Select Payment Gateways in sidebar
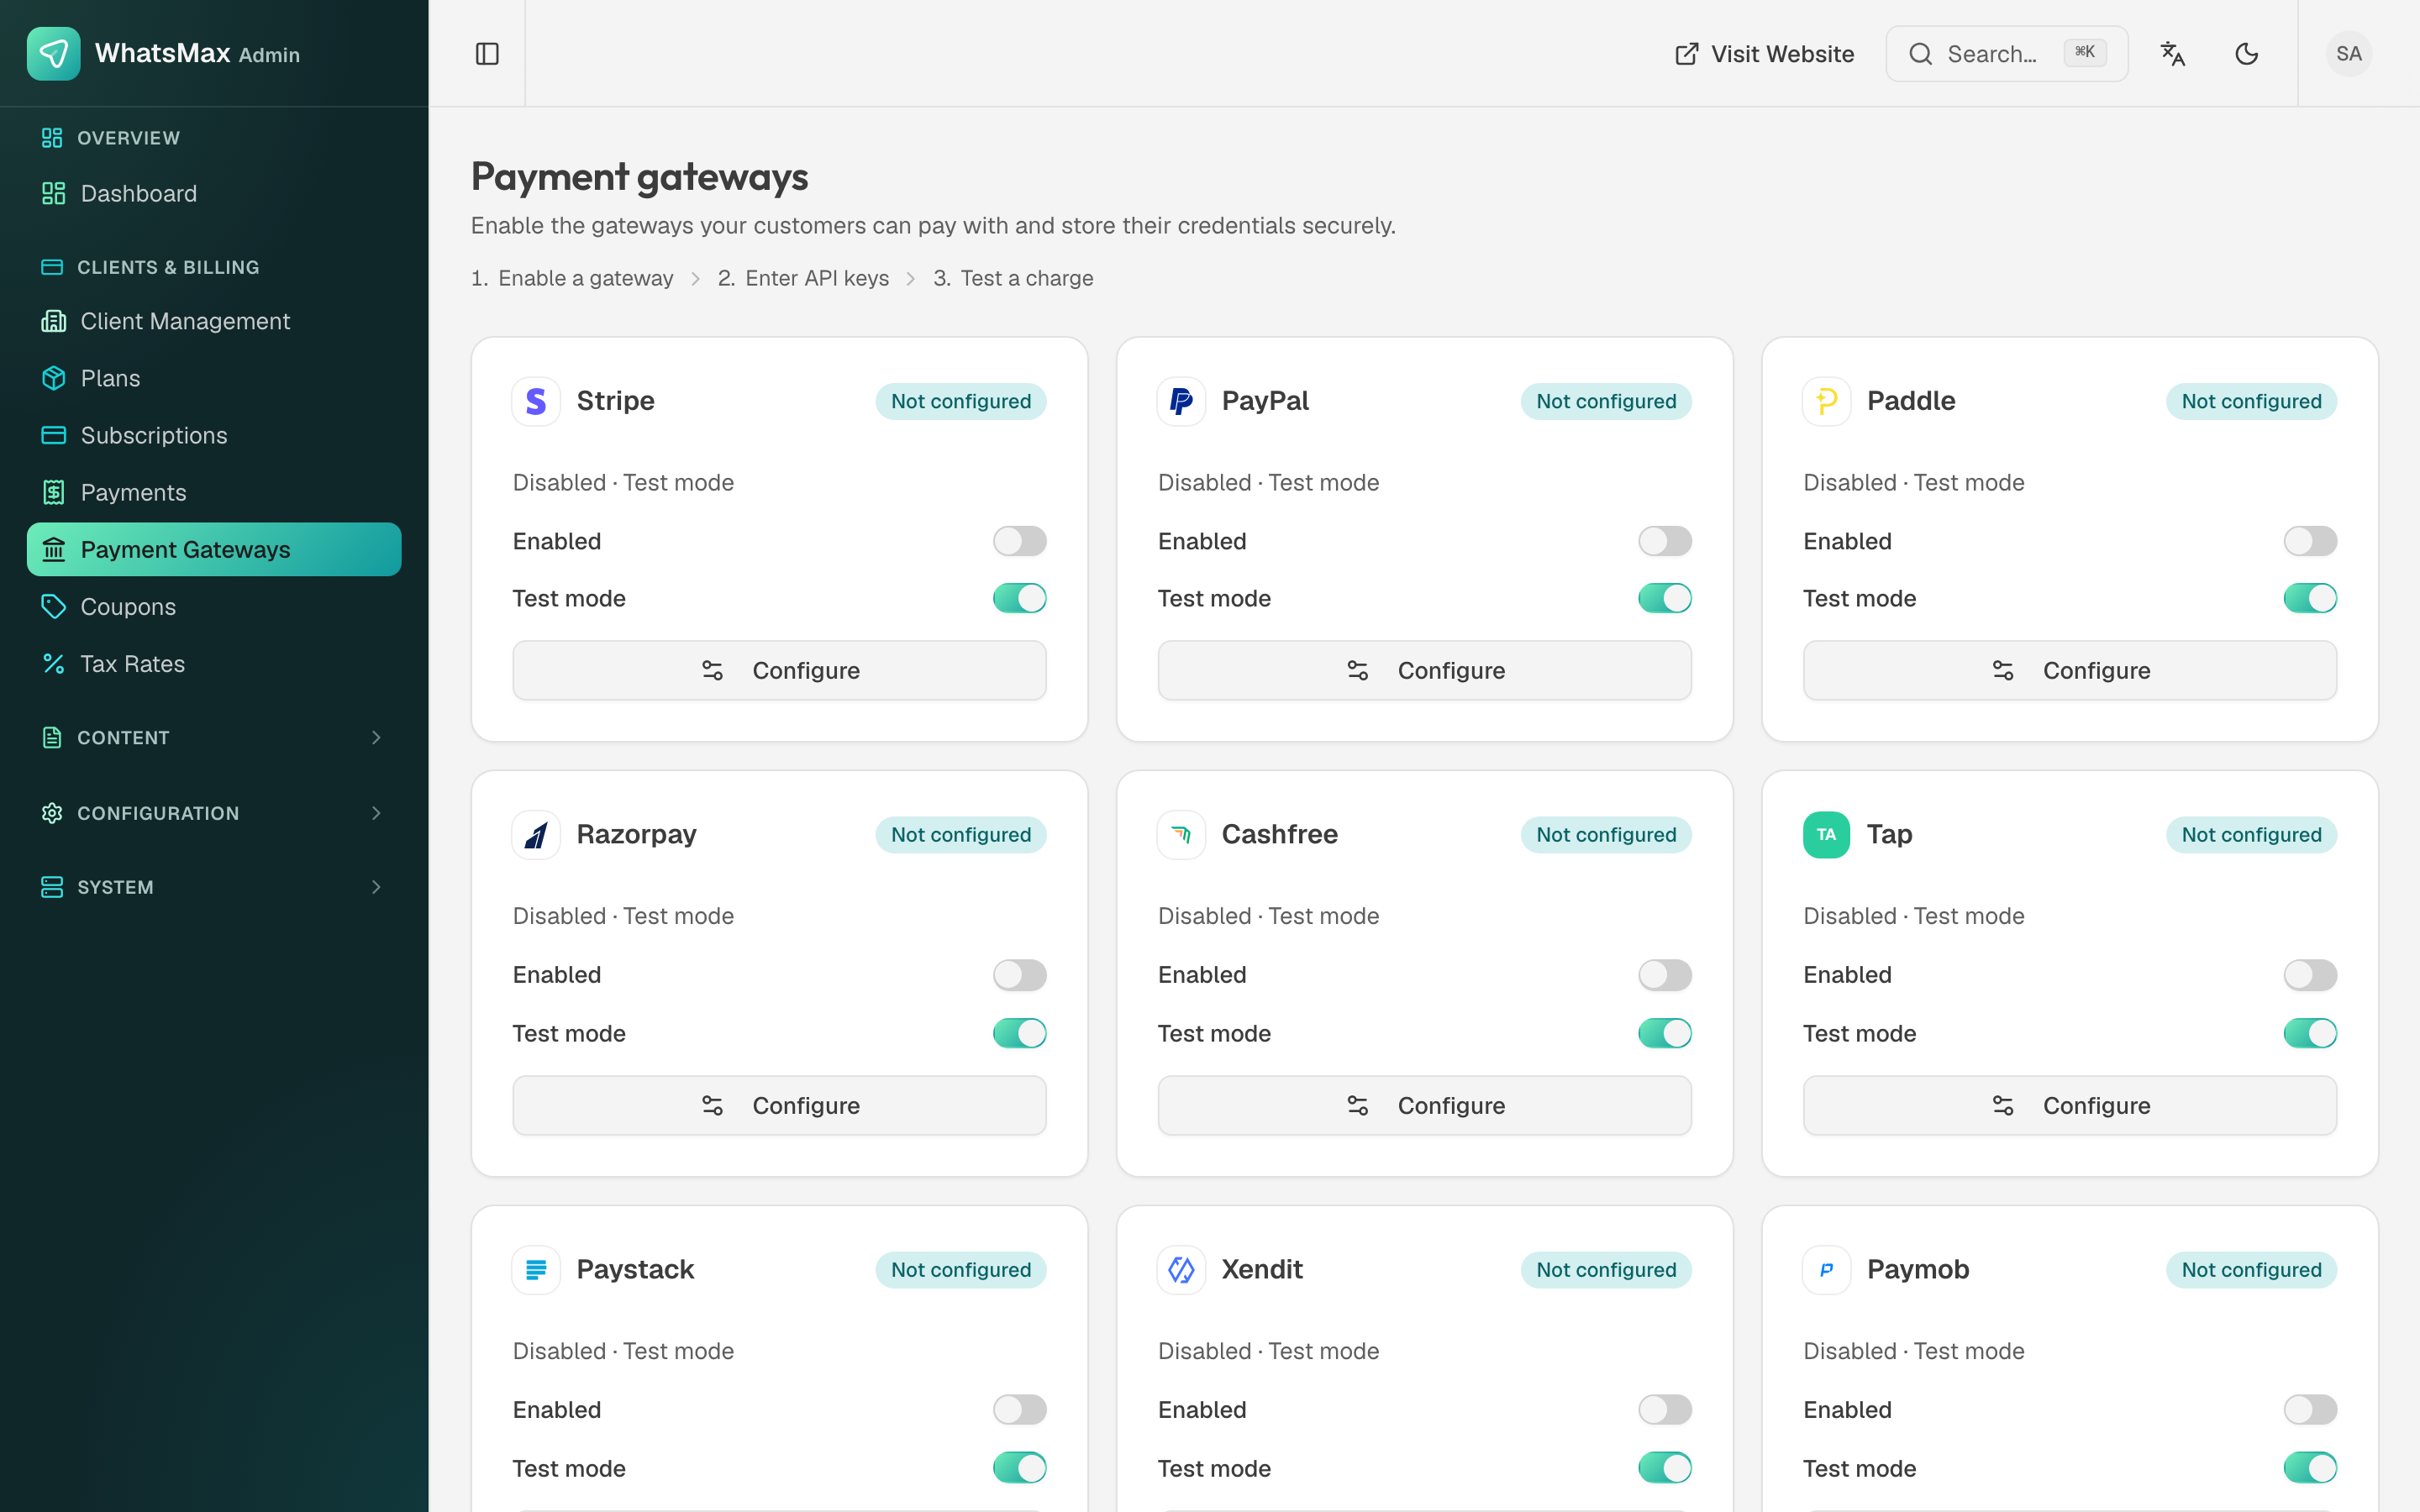 [214, 549]
